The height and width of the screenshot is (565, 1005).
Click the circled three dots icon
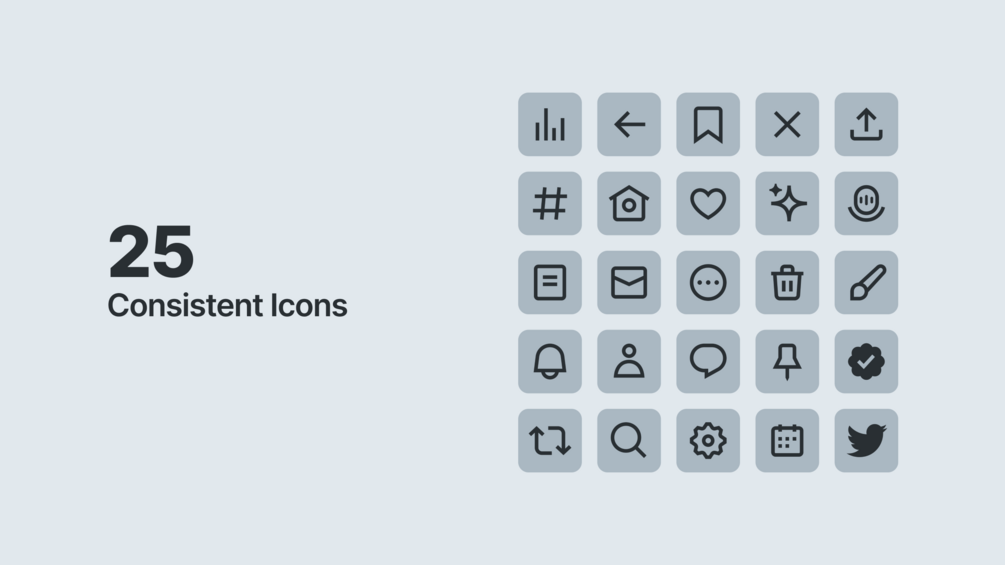tap(708, 282)
